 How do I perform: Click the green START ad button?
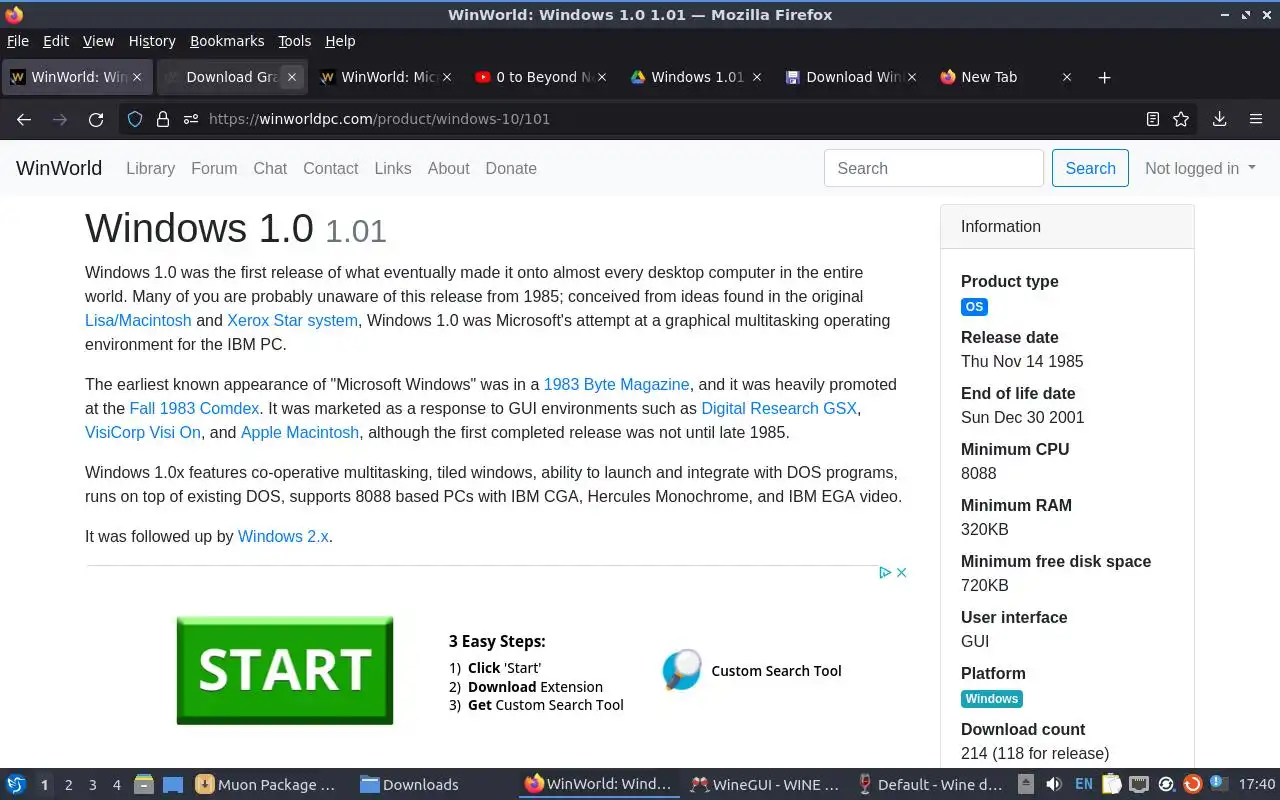pos(285,670)
